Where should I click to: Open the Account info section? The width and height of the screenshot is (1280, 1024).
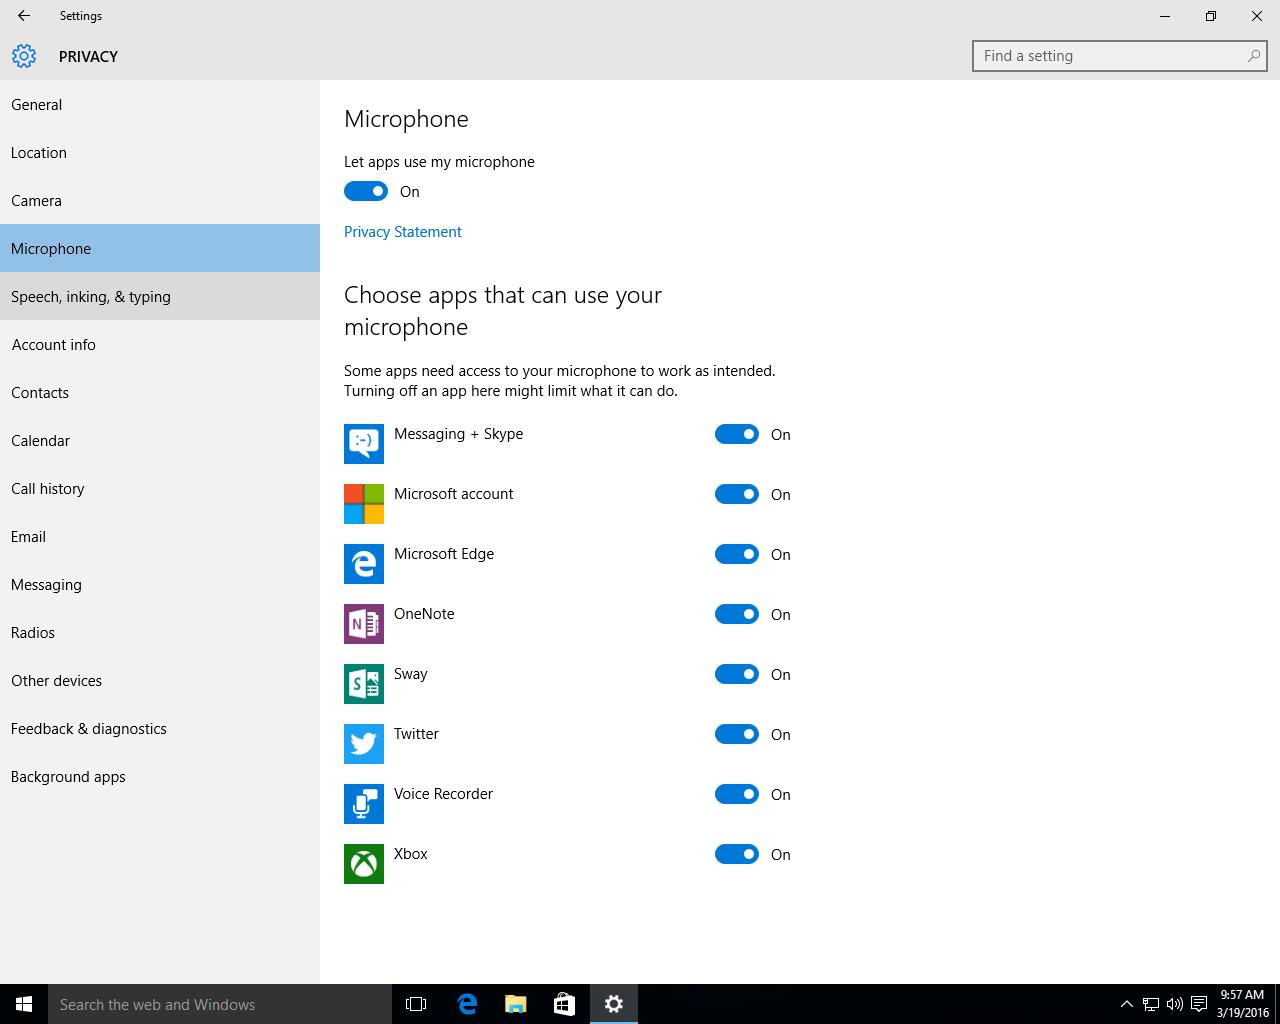pyautogui.click(x=160, y=344)
